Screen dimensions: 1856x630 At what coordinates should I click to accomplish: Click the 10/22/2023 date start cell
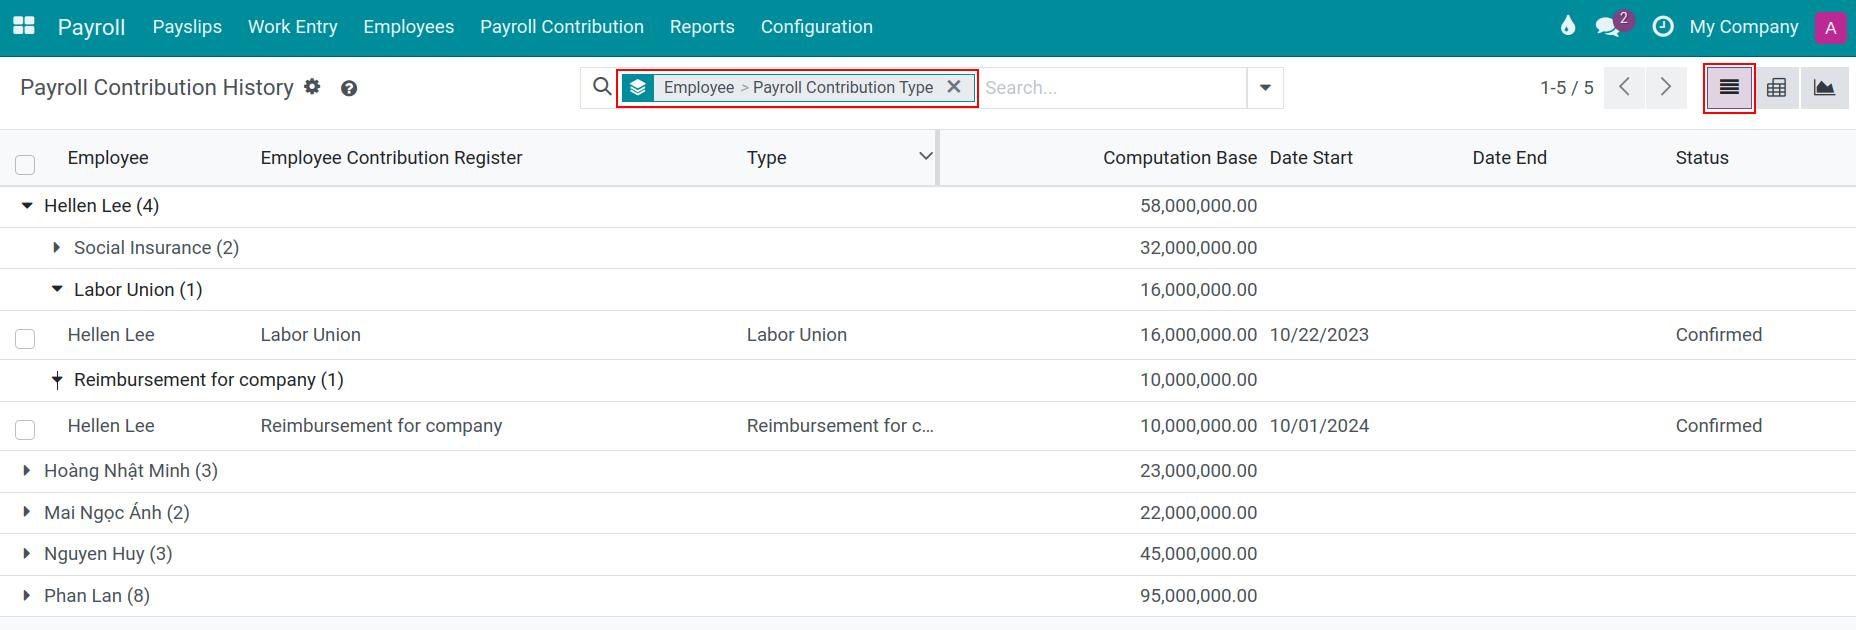click(1319, 335)
